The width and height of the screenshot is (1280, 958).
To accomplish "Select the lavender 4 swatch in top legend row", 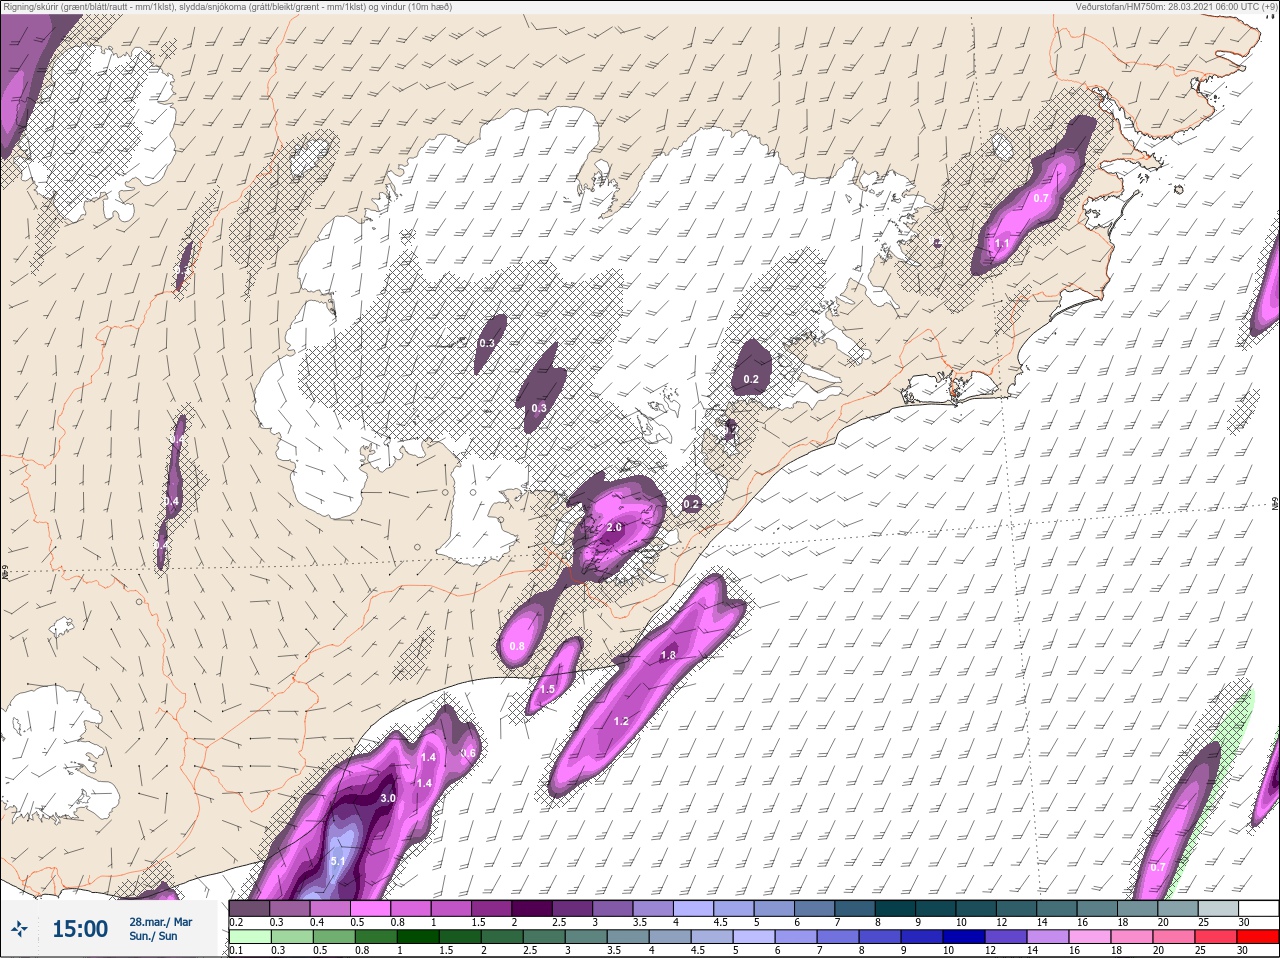I will point(694,909).
